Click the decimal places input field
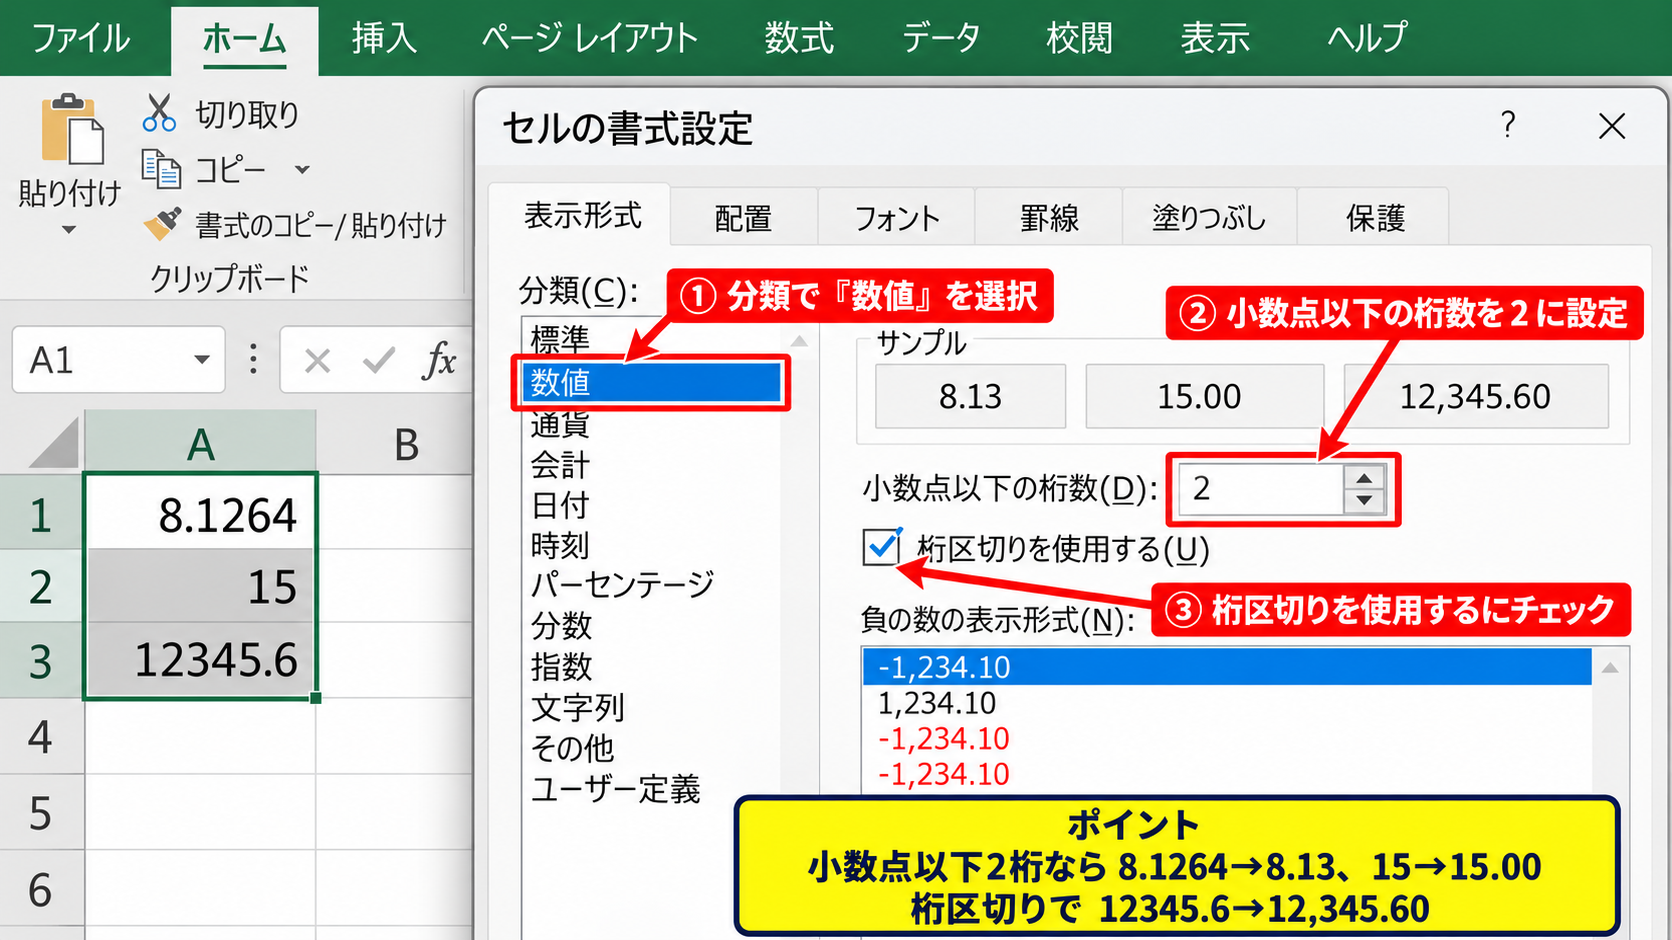Image resolution: width=1672 pixels, height=940 pixels. pyautogui.click(x=1261, y=489)
